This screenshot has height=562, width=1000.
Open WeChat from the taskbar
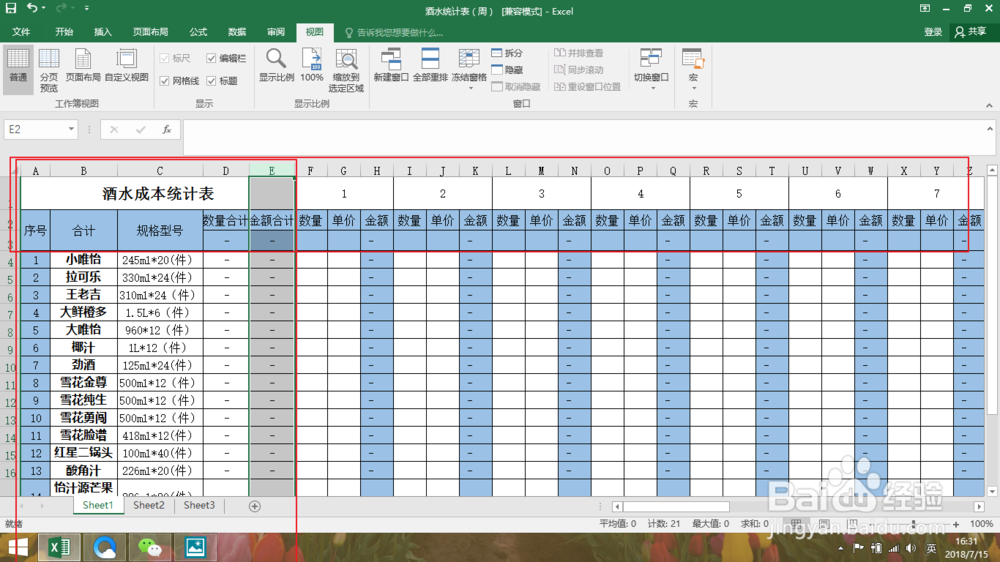click(150, 547)
